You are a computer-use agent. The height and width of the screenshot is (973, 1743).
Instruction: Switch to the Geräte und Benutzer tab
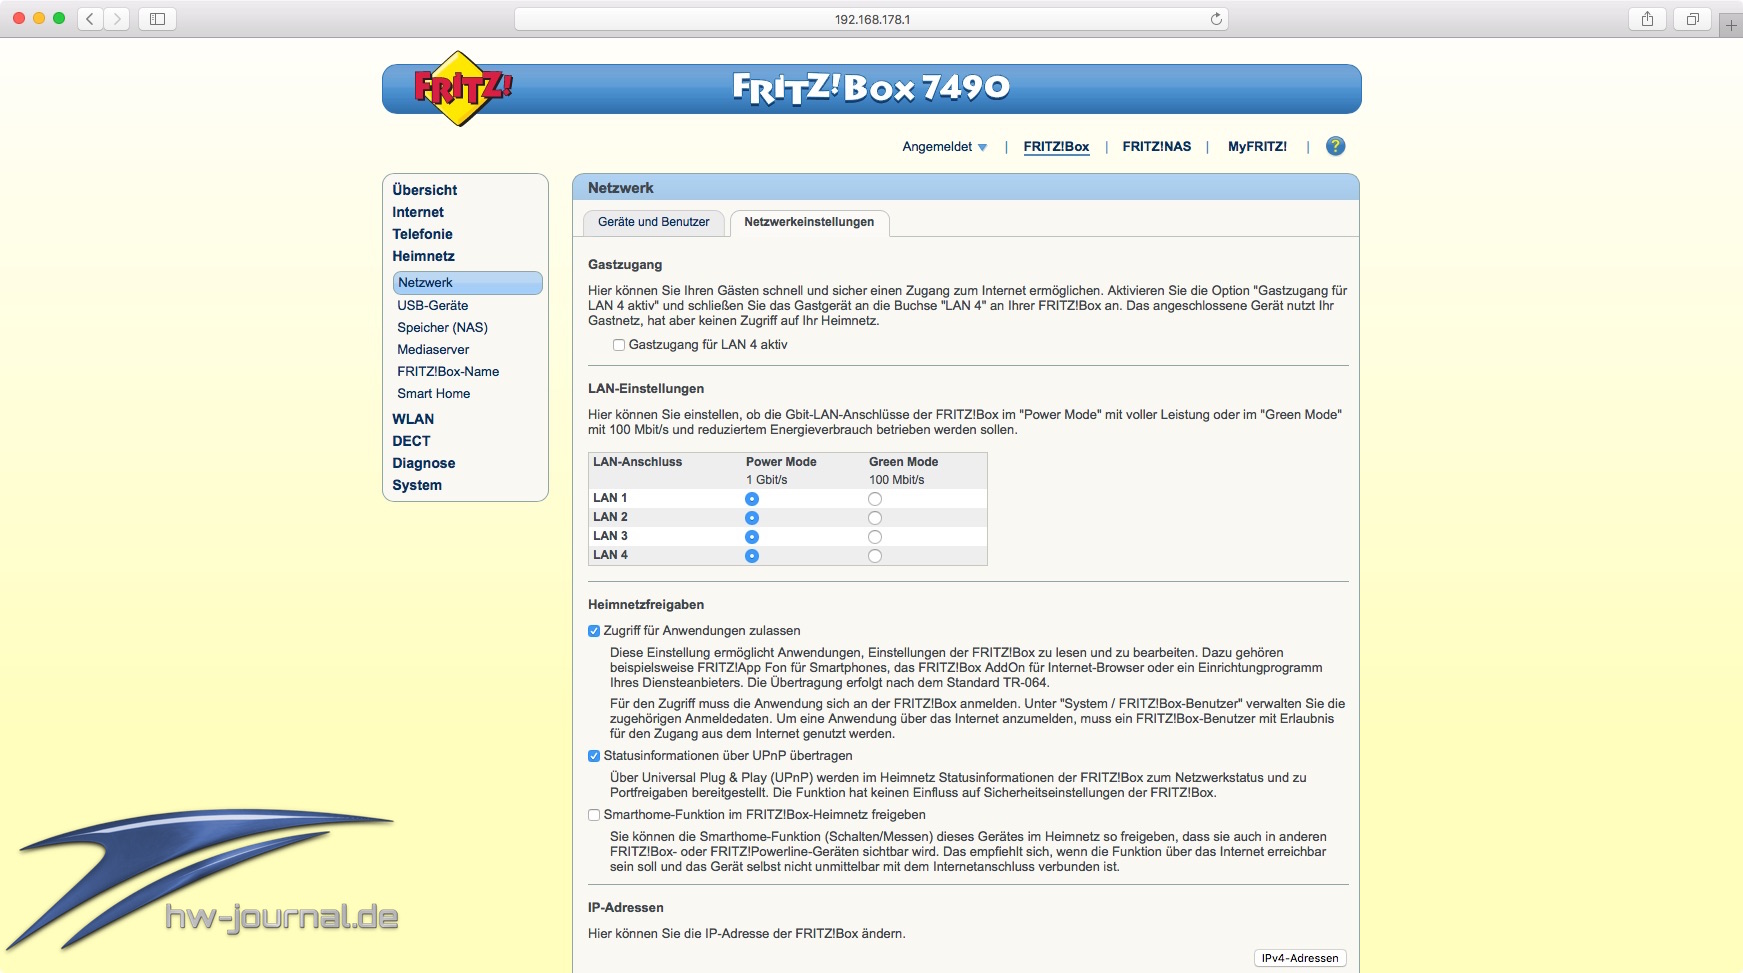(654, 222)
